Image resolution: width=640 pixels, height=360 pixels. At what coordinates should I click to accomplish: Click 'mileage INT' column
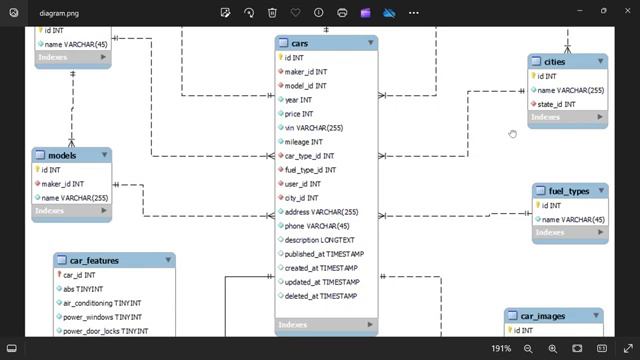coord(303,142)
